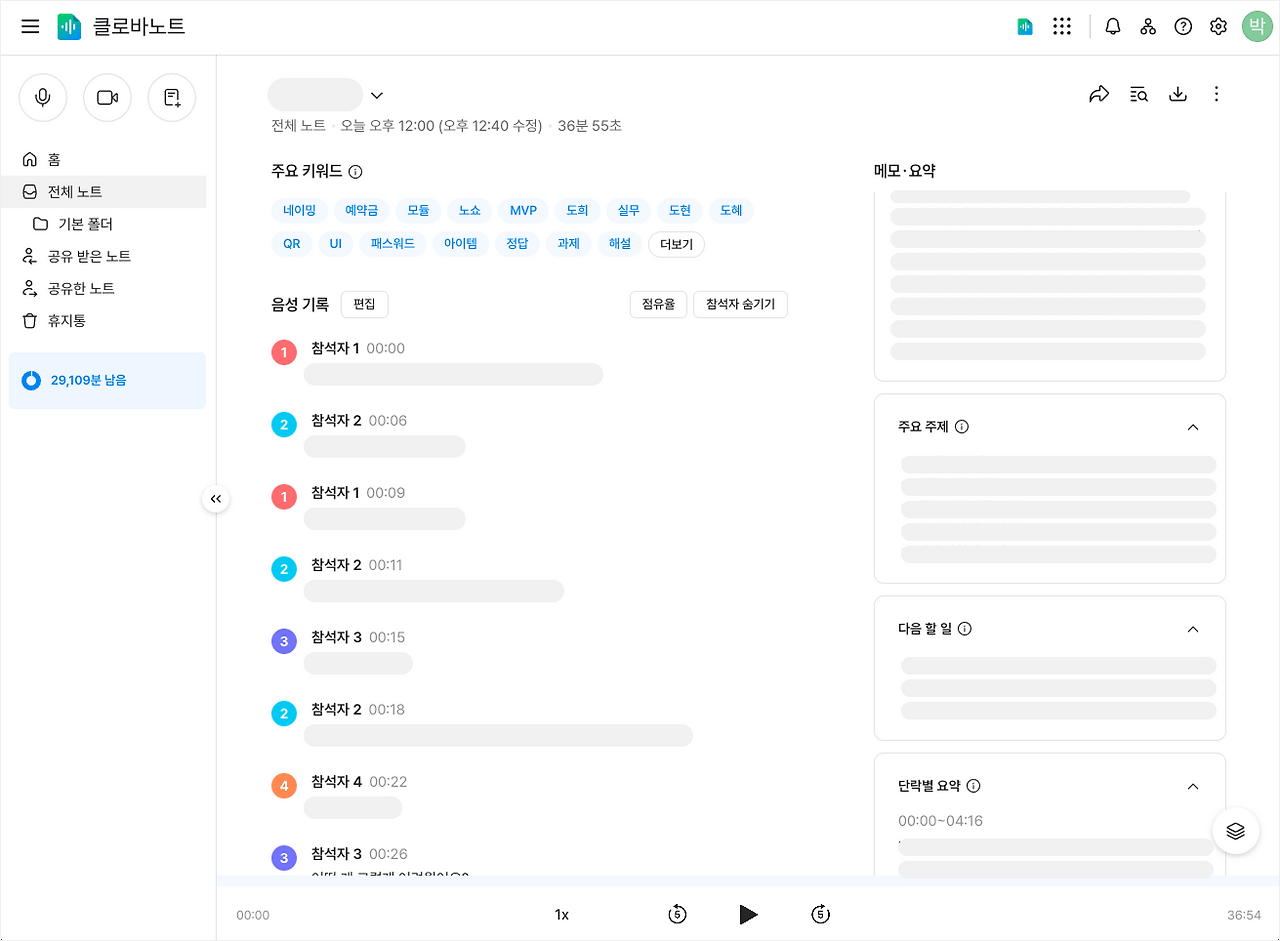1280x941 pixels.
Task: Collapse the 단락별 요약 section
Action: pos(1192,786)
